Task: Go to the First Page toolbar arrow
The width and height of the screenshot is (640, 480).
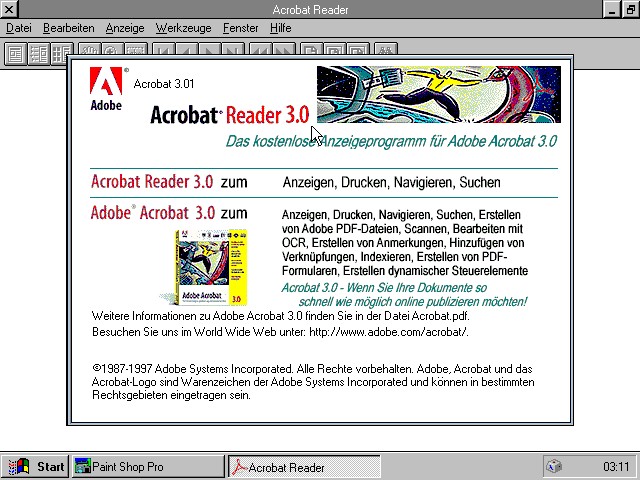Action: [x=164, y=49]
